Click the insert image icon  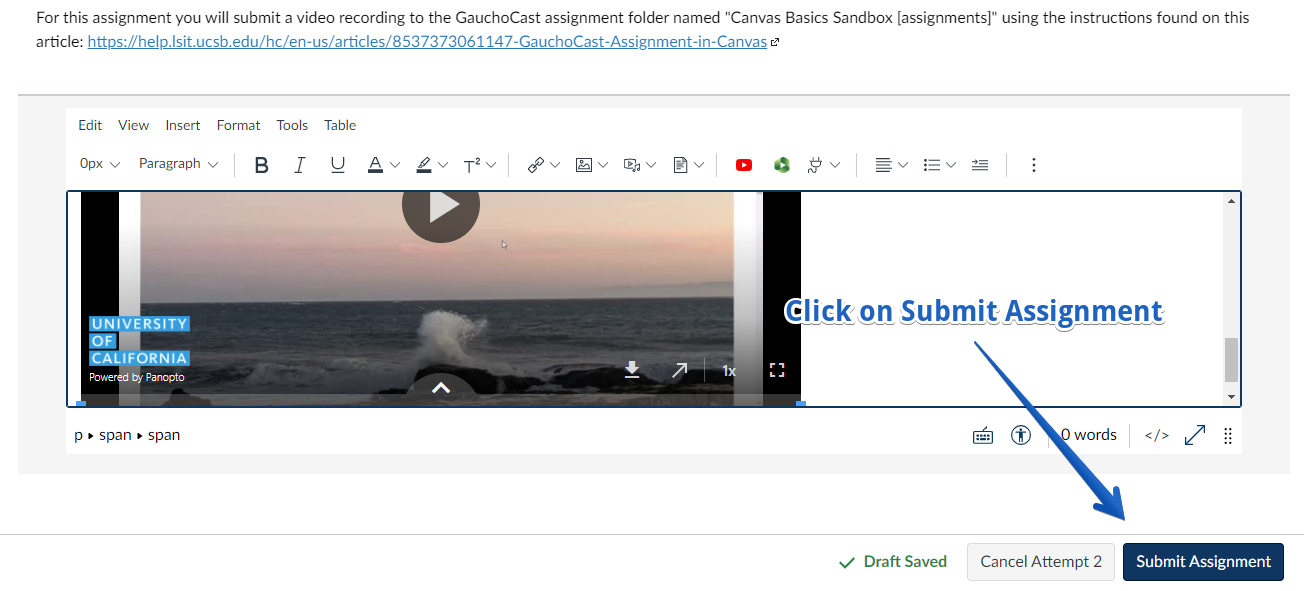(584, 165)
